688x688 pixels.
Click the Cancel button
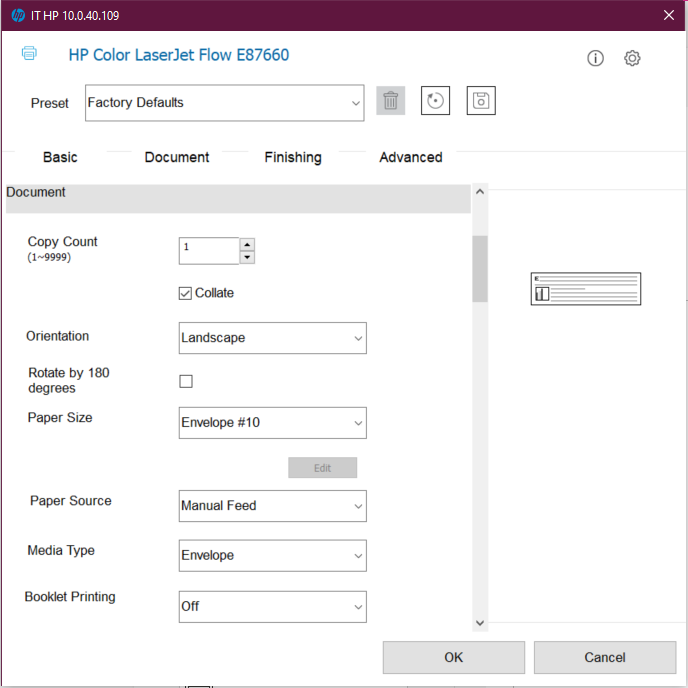tap(605, 657)
